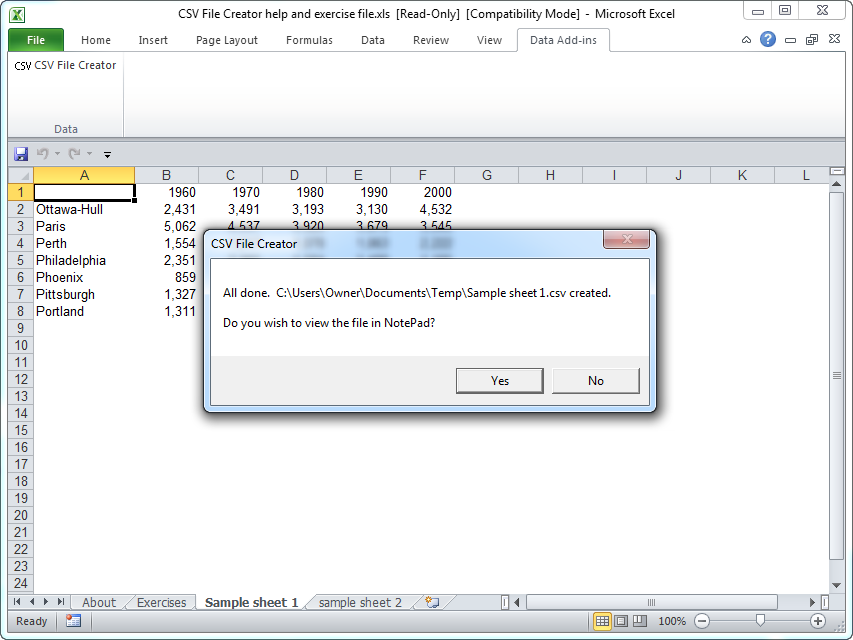
Task: Click the next sheet navigation arrow
Action: (46, 601)
